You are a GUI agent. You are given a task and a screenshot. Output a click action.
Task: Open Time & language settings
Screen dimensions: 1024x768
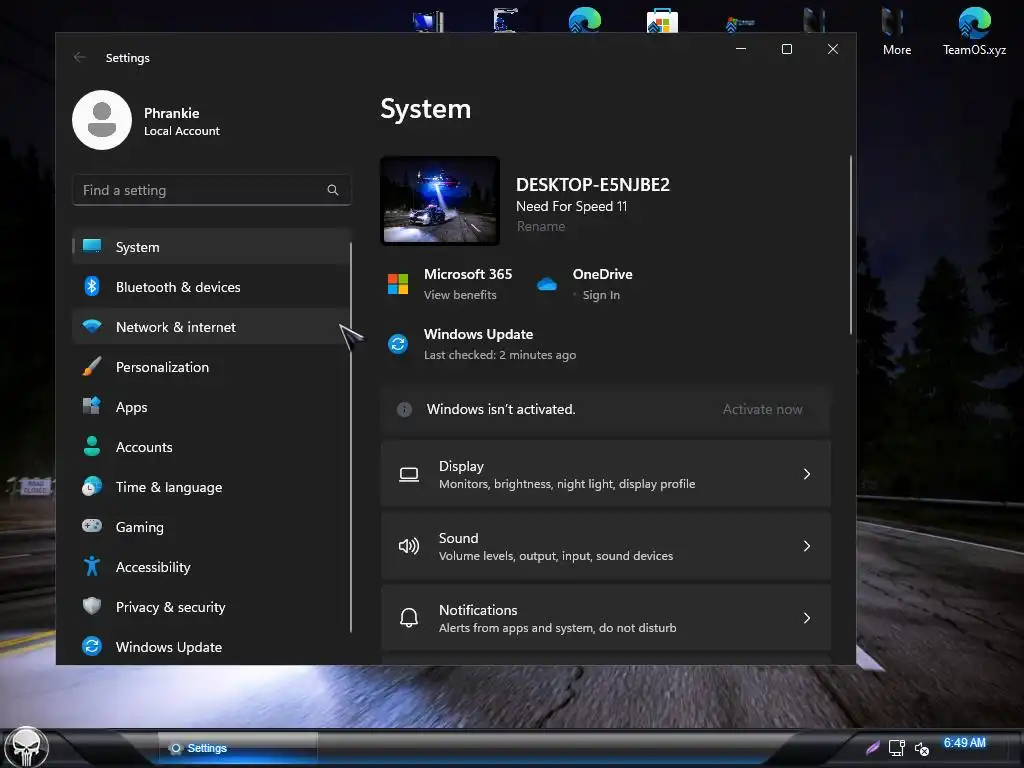(211, 487)
